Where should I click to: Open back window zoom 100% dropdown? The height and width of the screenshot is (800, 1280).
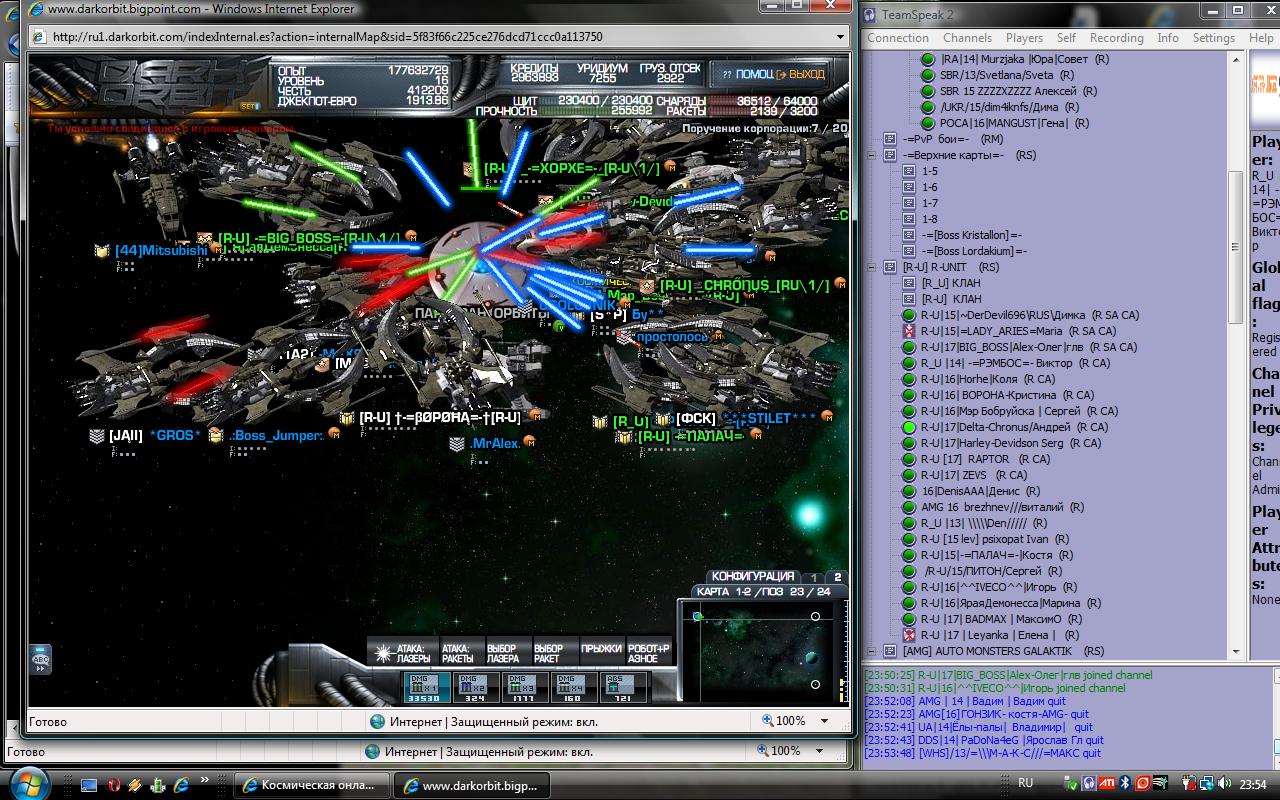(819, 750)
